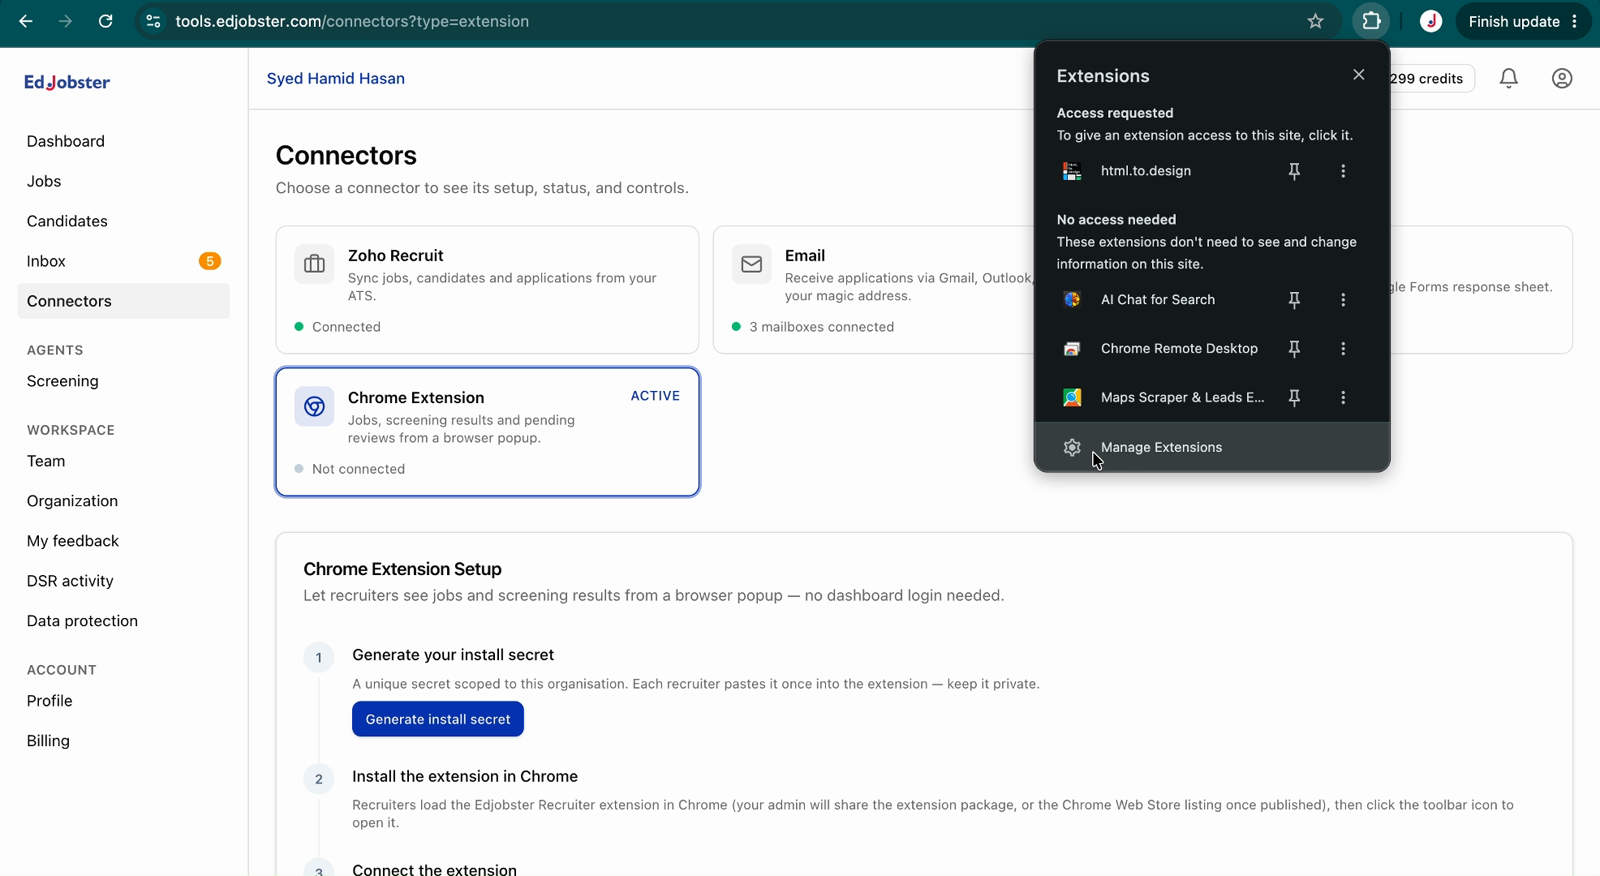Select the Chrome Extension connector card
Screen dimensions: 1600x876
487,432
